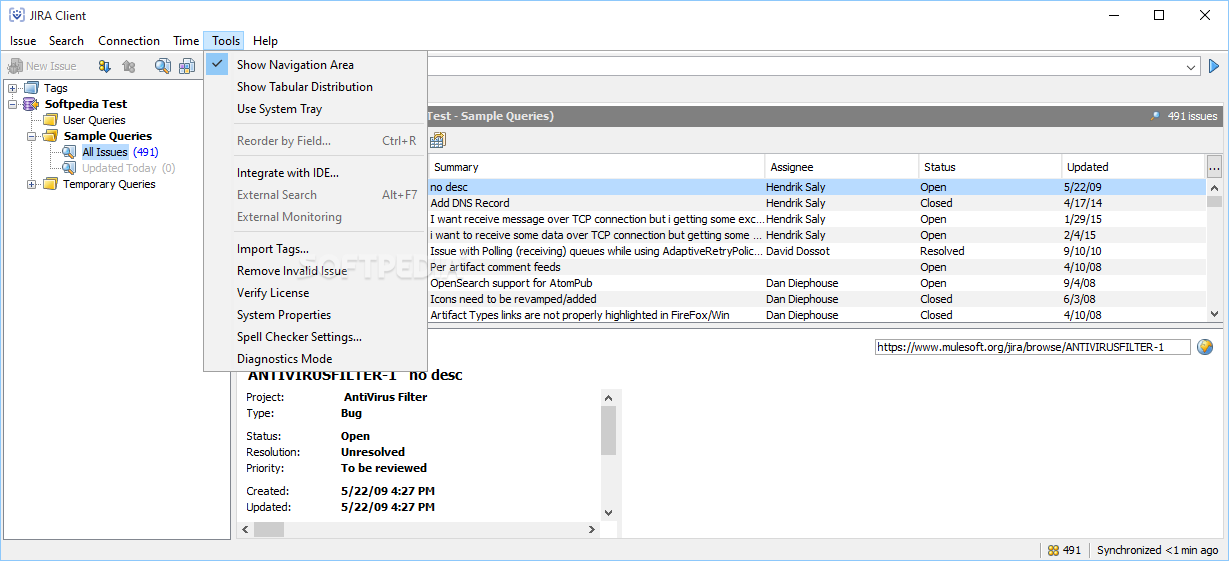Click the grayed Reorder by Field... entry
Image resolution: width=1229 pixels, height=561 pixels.
click(x=316, y=141)
